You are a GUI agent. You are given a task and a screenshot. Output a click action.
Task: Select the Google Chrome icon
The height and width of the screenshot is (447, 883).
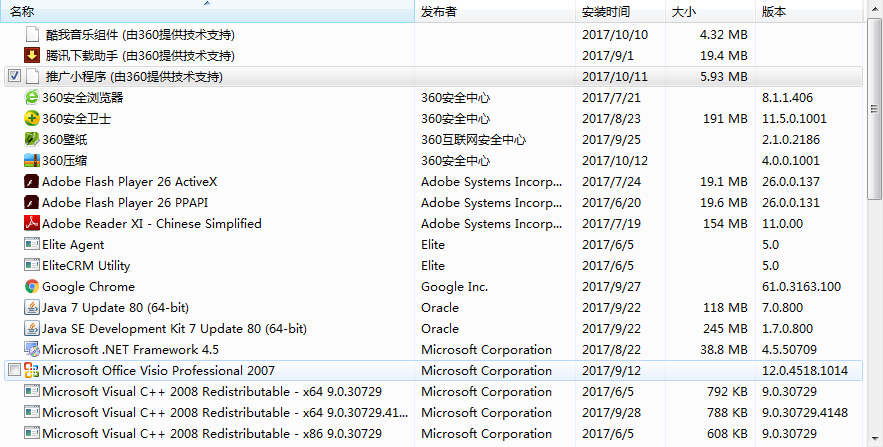pyautogui.click(x=32, y=287)
